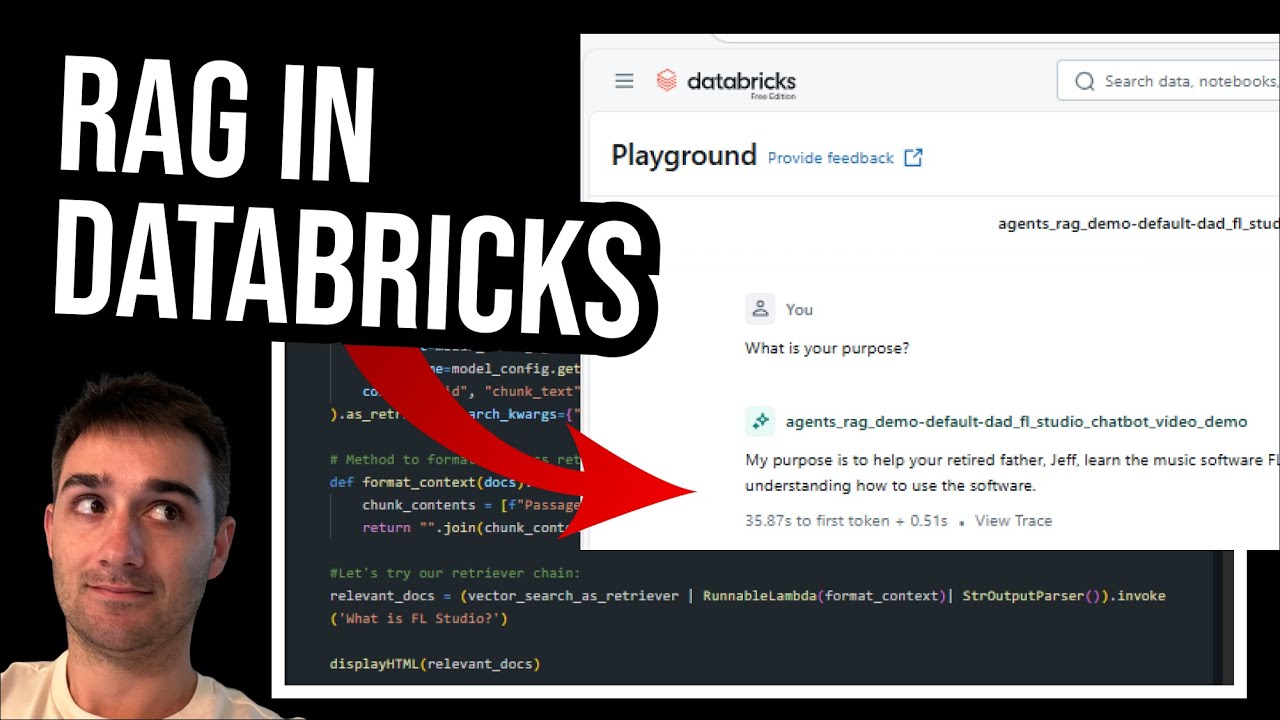Click agents_rag_demo-default-dad_fl_studio_chatbot_video_demo response header
The height and width of the screenshot is (720, 1280).
pyautogui.click(x=1016, y=421)
